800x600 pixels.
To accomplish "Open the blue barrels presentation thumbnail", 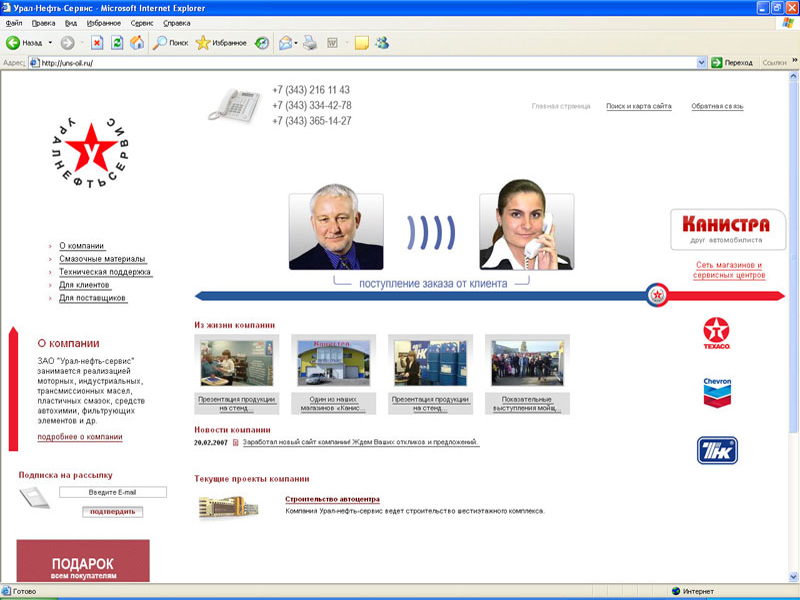I will [x=430, y=363].
